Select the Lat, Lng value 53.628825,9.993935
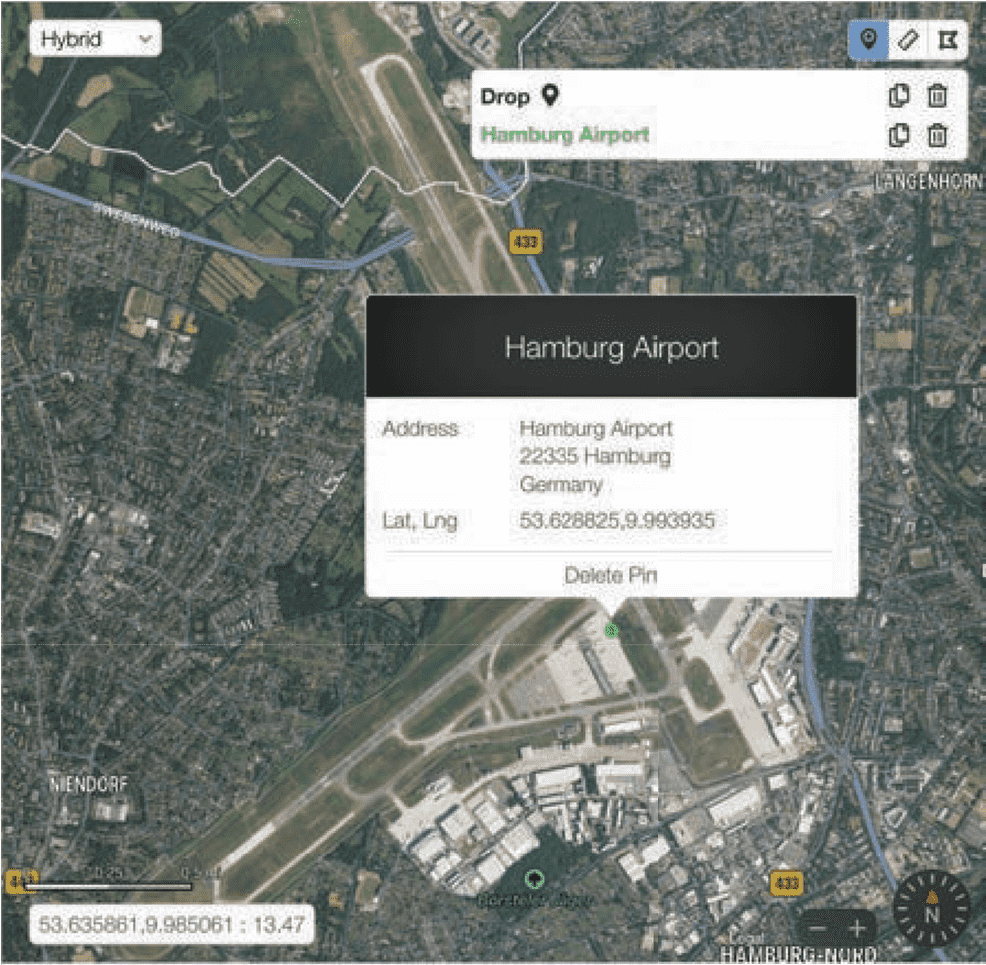The height and width of the screenshot is (965, 986). coord(617,521)
